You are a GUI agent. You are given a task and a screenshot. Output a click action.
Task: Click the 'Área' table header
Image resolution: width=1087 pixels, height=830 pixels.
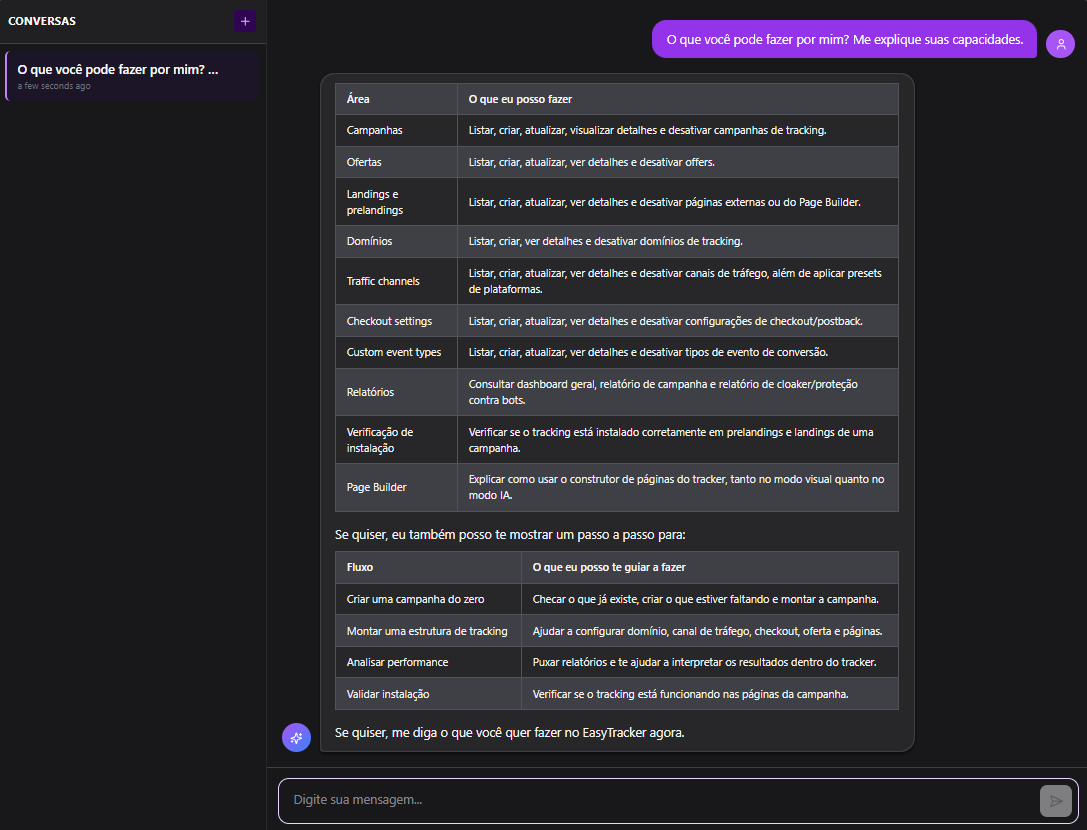[x=396, y=99]
